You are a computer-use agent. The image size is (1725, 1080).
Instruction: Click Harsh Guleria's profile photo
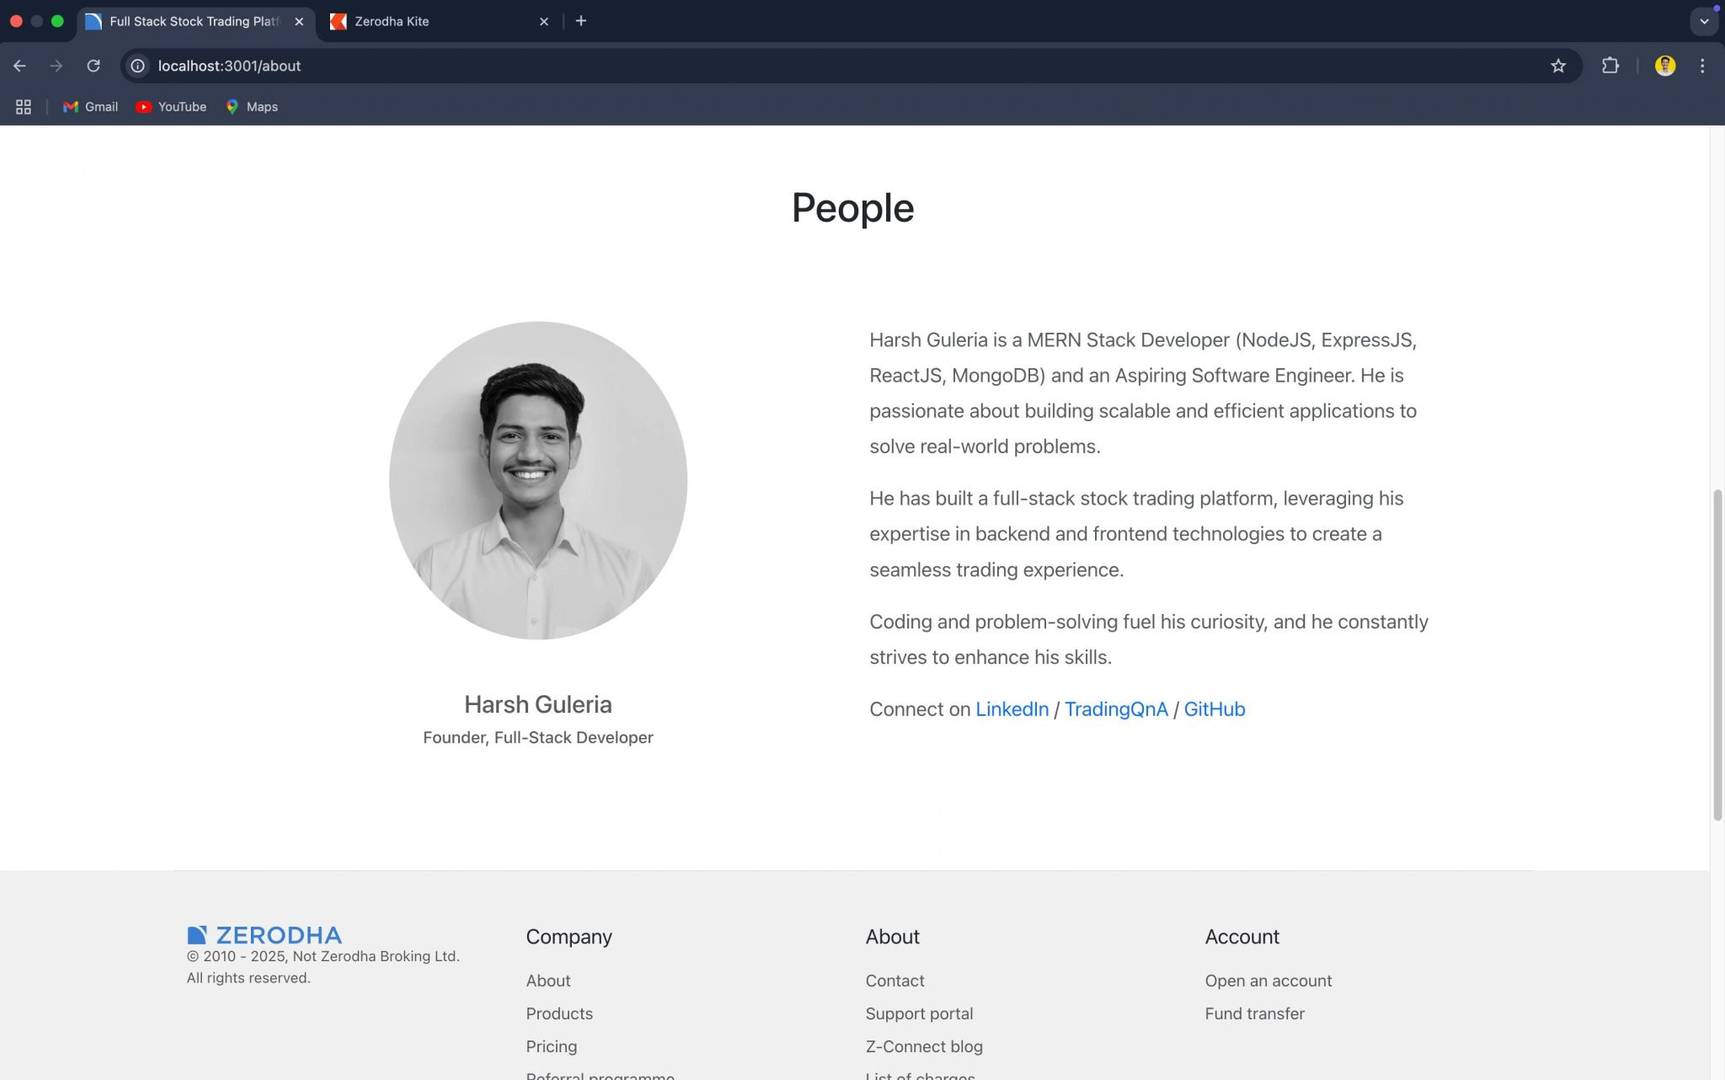pyautogui.click(x=537, y=480)
